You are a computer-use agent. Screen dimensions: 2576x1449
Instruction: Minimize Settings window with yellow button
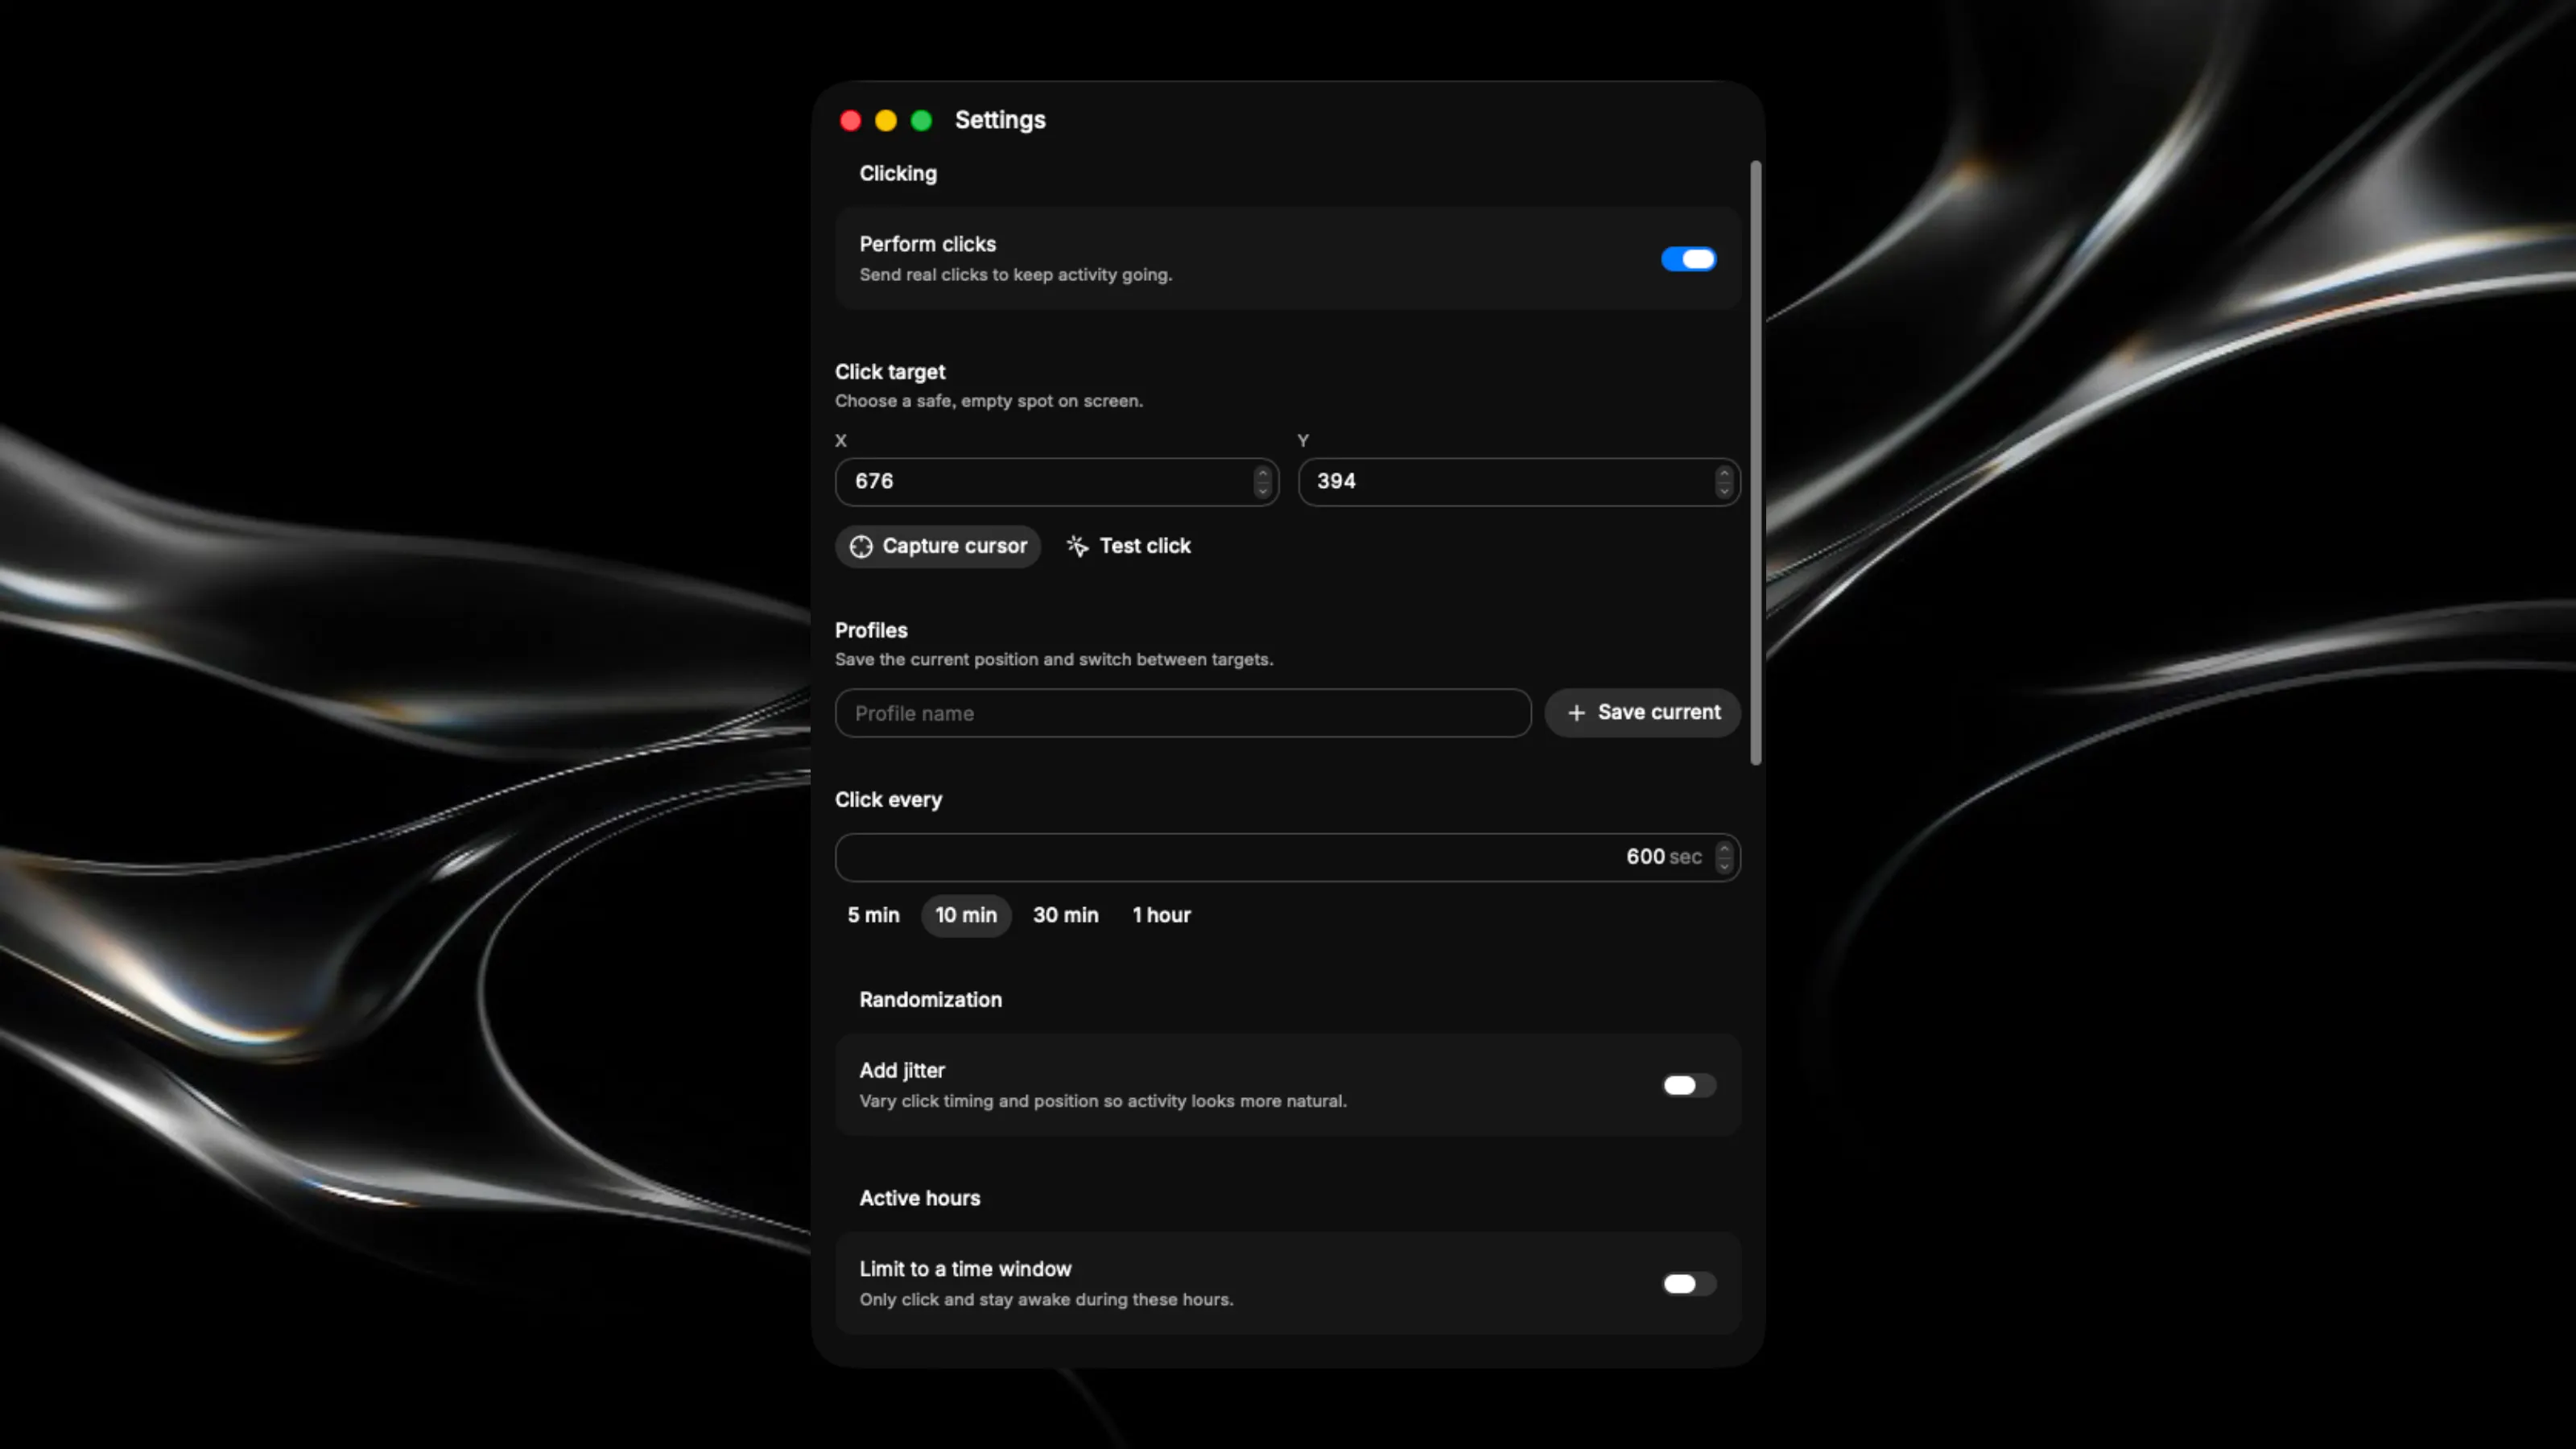pyautogui.click(x=886, y=121)
